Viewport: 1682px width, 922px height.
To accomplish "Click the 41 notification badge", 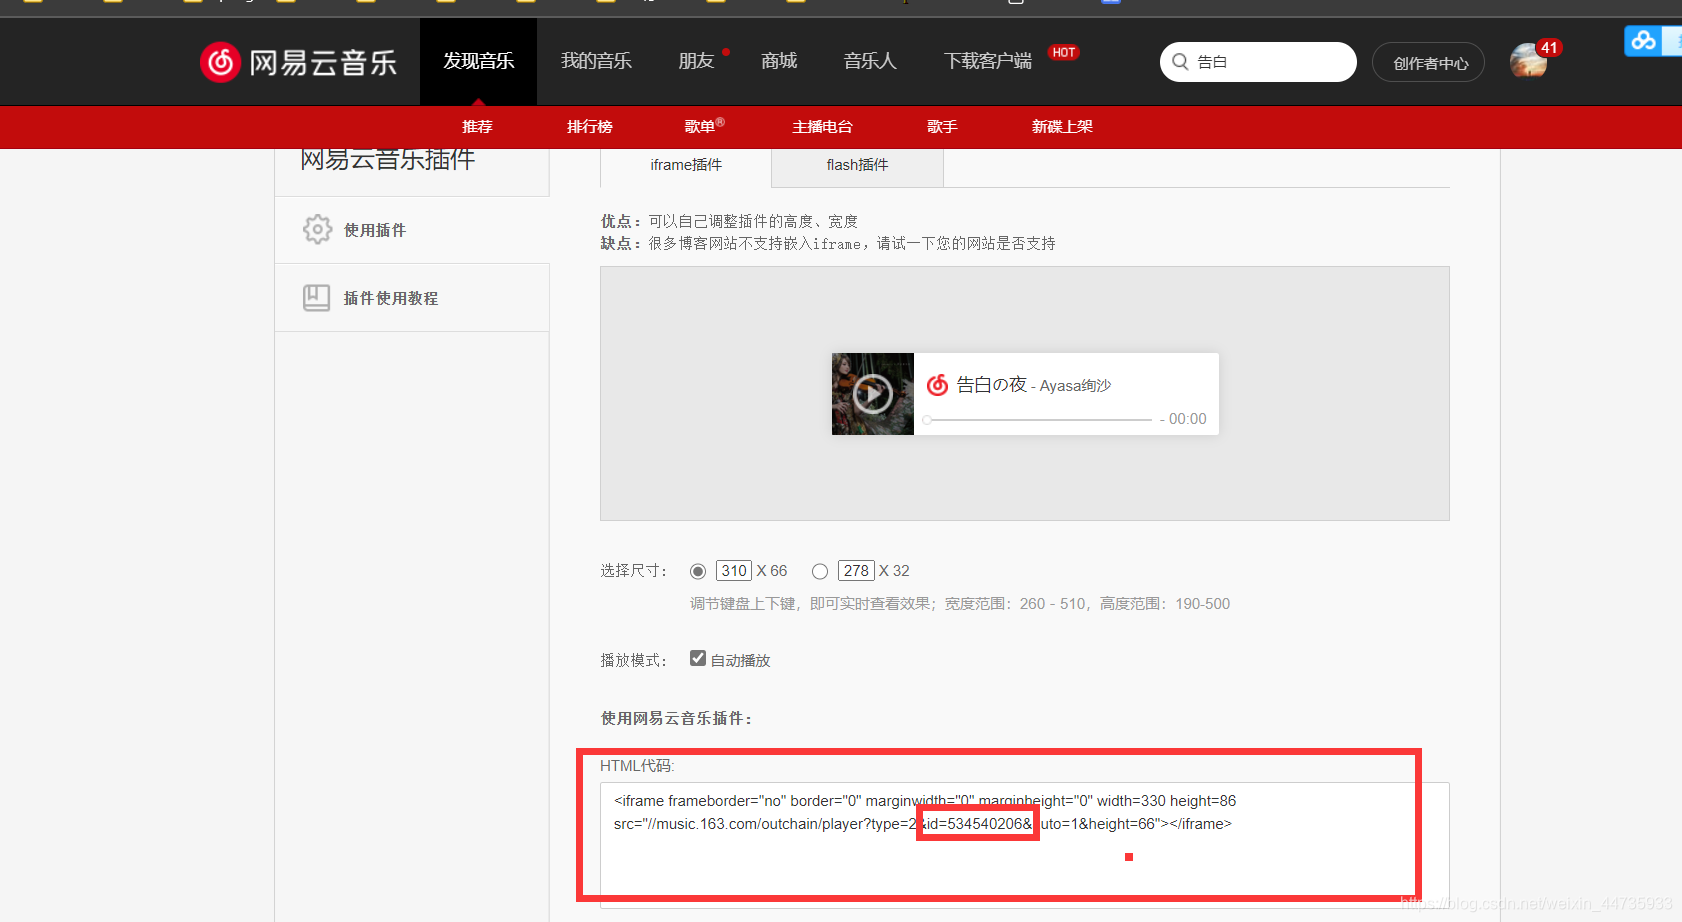I will (x=1549, y=48).
